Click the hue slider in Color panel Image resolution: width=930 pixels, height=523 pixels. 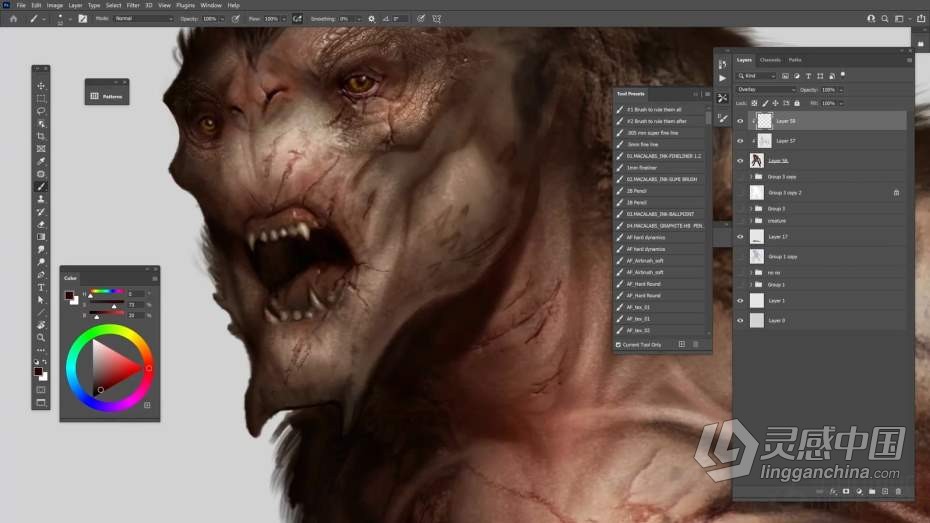(106, 292)
